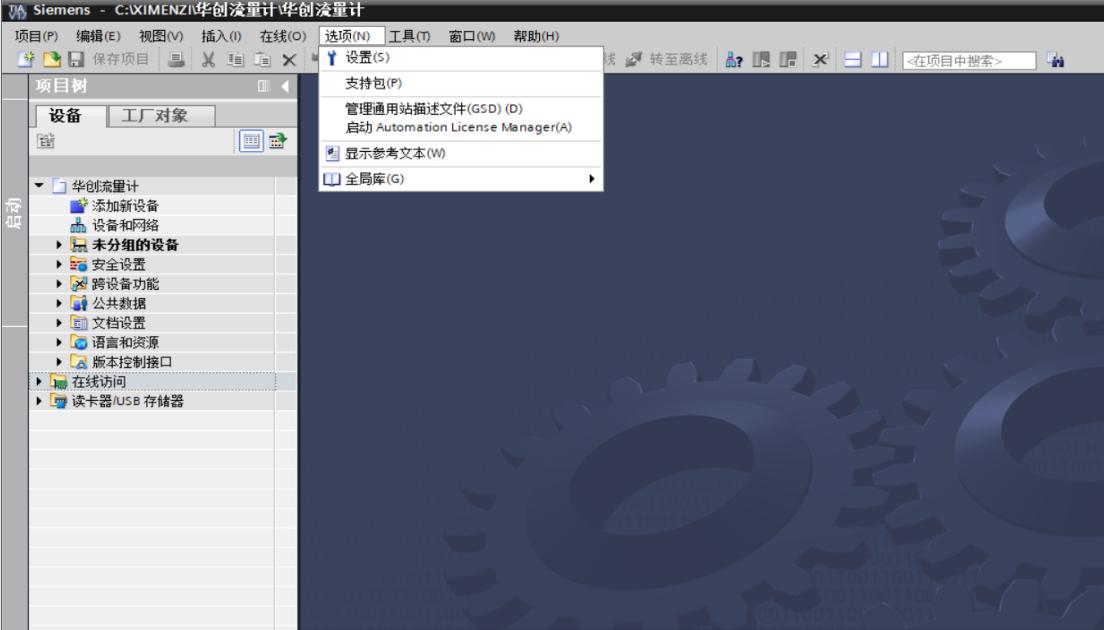Image resolution: width=1104 pixels, height=630 pixels.
Task: Delete with the X toolbar icon
Action: point(289,61)
